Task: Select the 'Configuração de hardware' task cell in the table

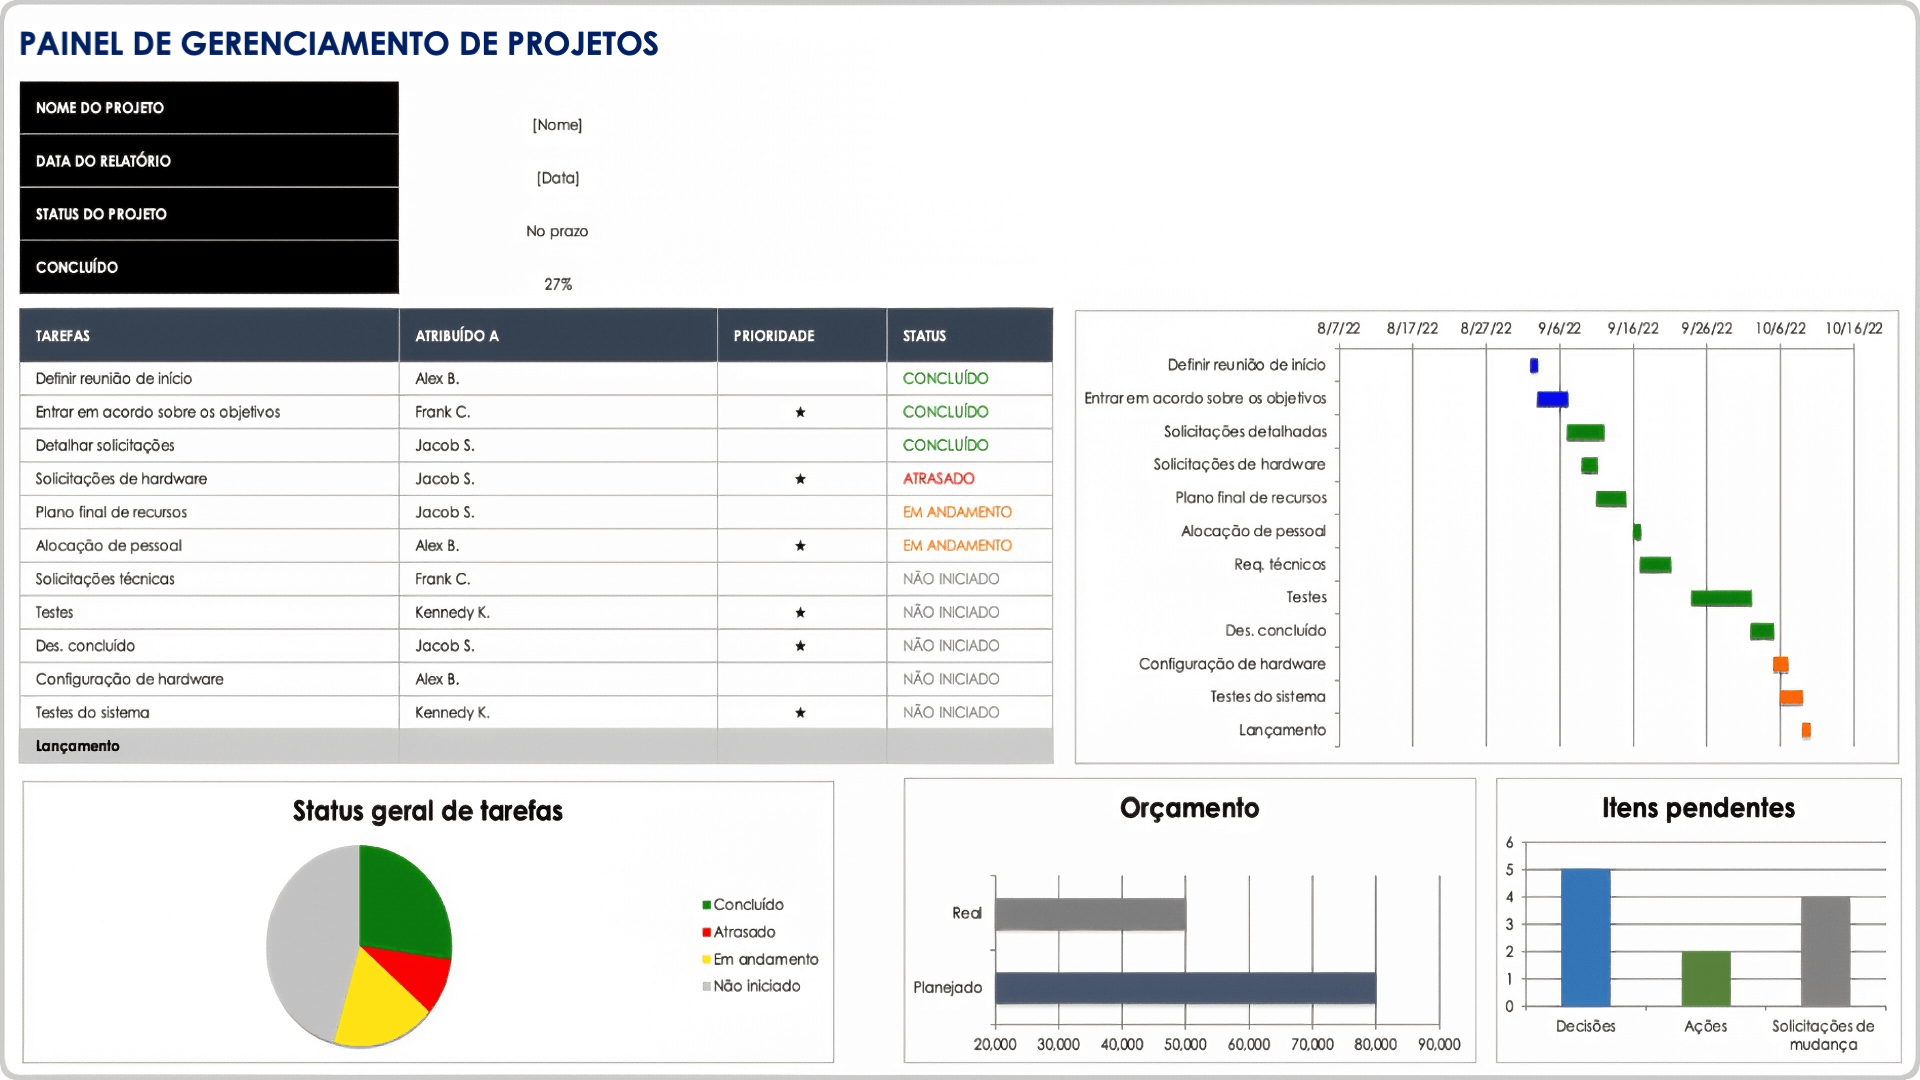Action: [x=209, y=679]
